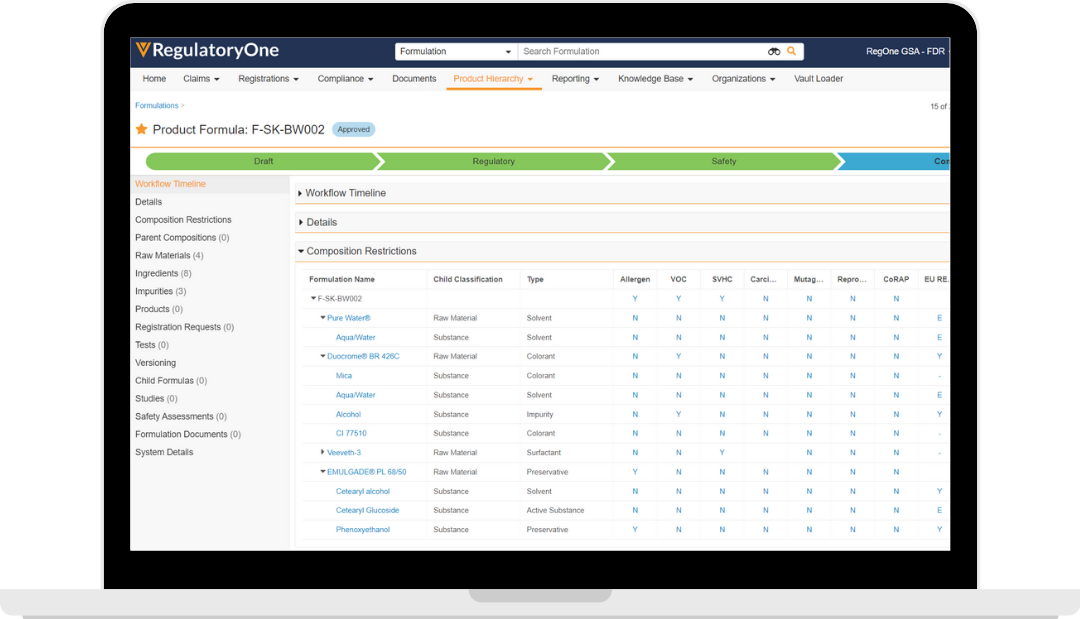Click the Safety lifecycle stage
The width and height of the screenshot is (1080, 619).
(723, 161)
